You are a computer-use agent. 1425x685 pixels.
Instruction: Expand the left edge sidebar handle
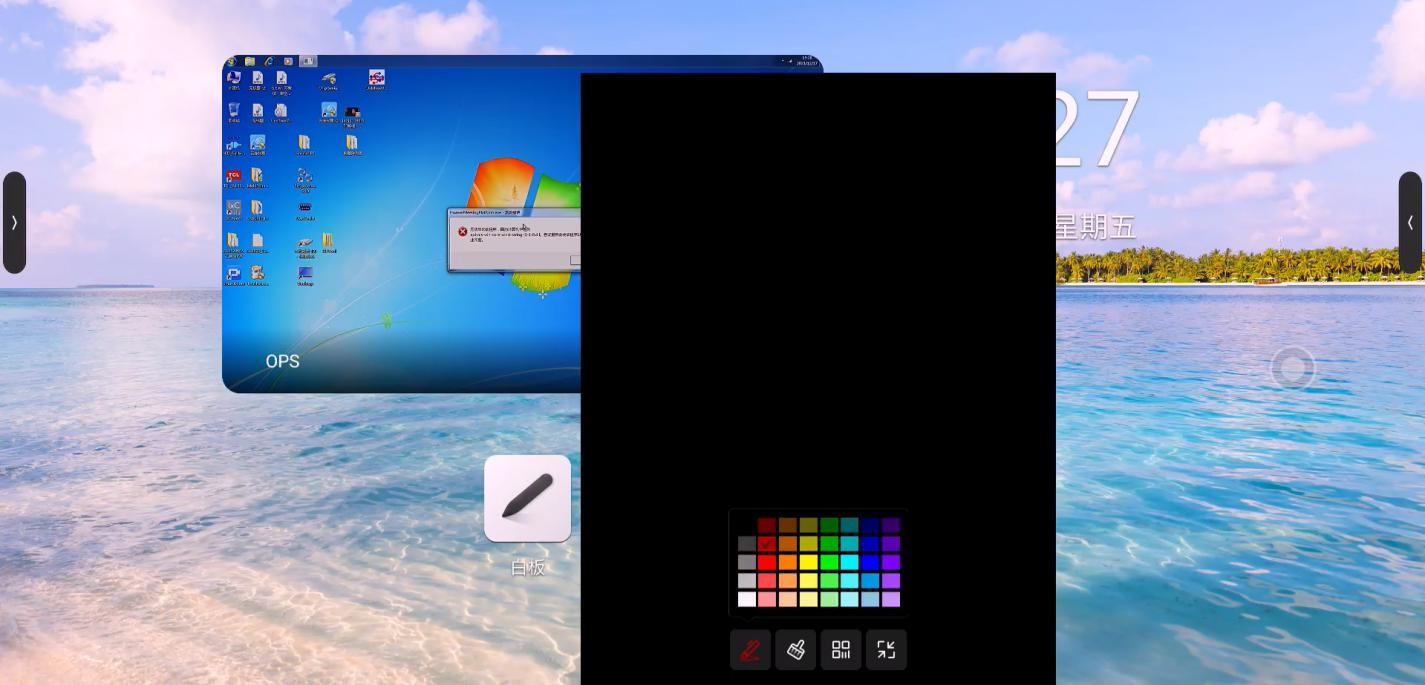14,223
